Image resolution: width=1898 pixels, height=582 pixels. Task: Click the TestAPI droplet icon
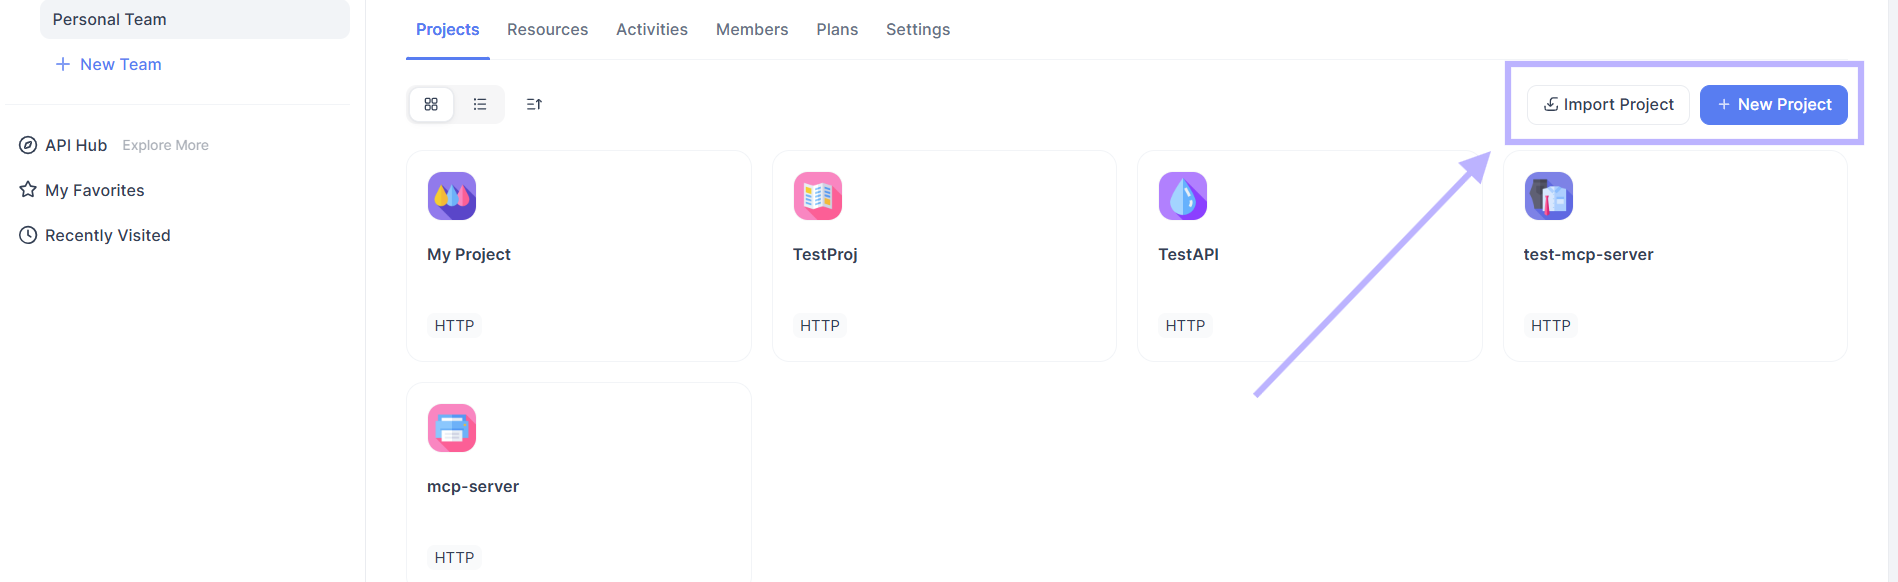1182,196
